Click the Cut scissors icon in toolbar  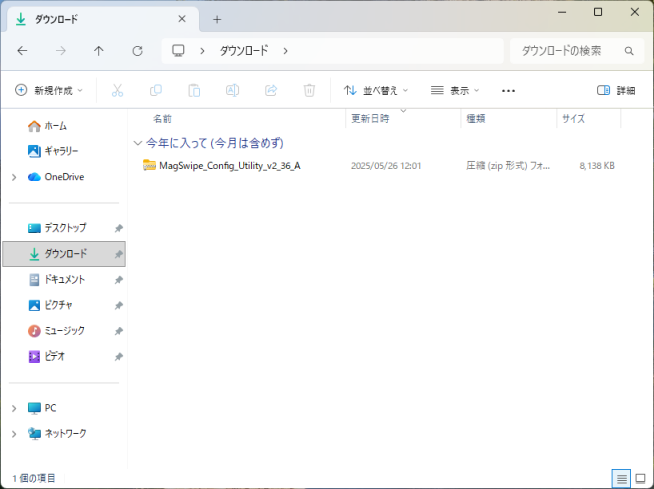[117, 90]
